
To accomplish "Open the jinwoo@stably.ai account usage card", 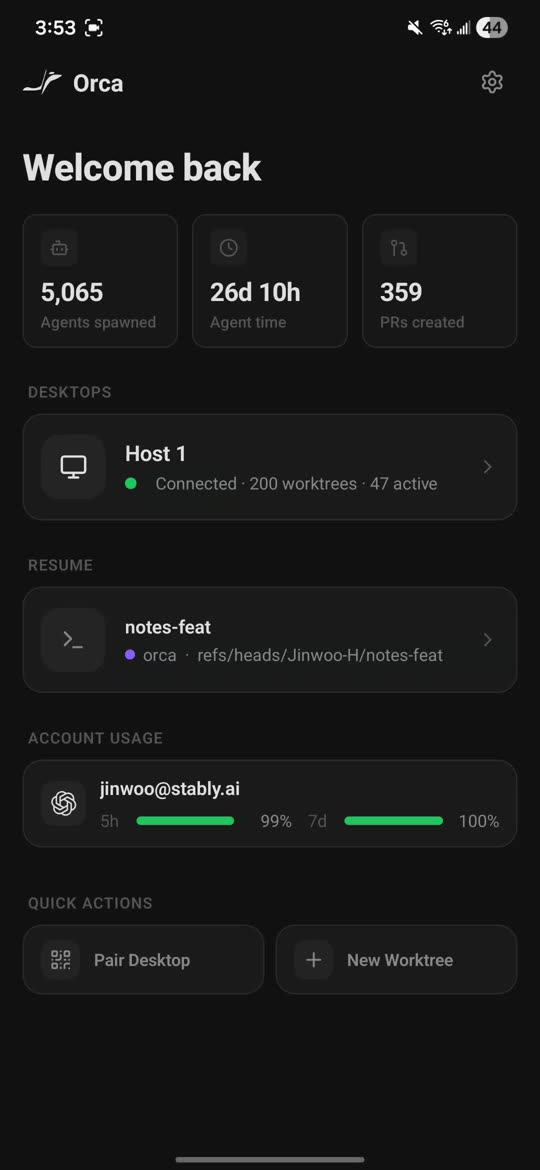I will [x=270, y=804].
